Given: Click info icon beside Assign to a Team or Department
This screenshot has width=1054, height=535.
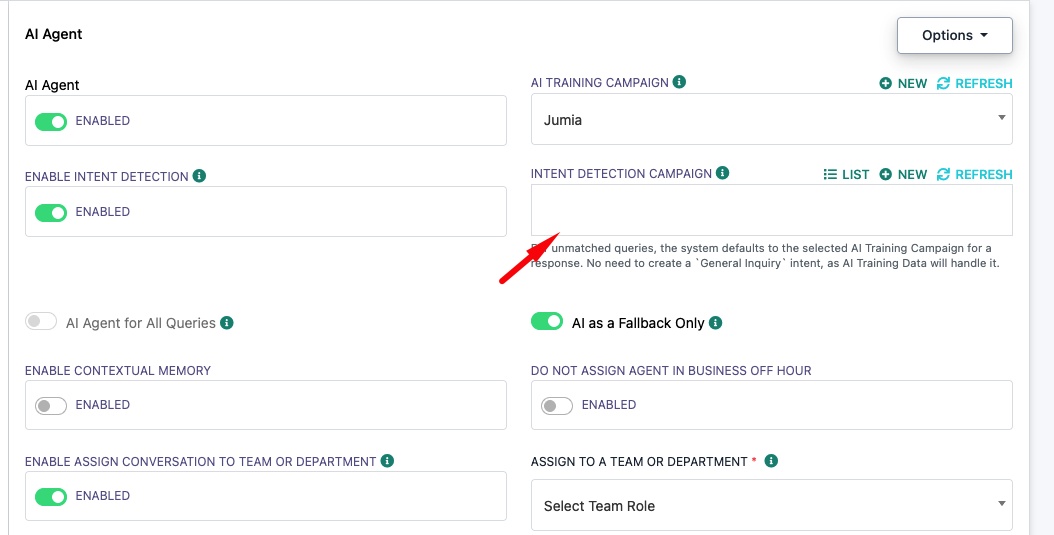Looking at the screenshot, I should click(x=772, y=460).
